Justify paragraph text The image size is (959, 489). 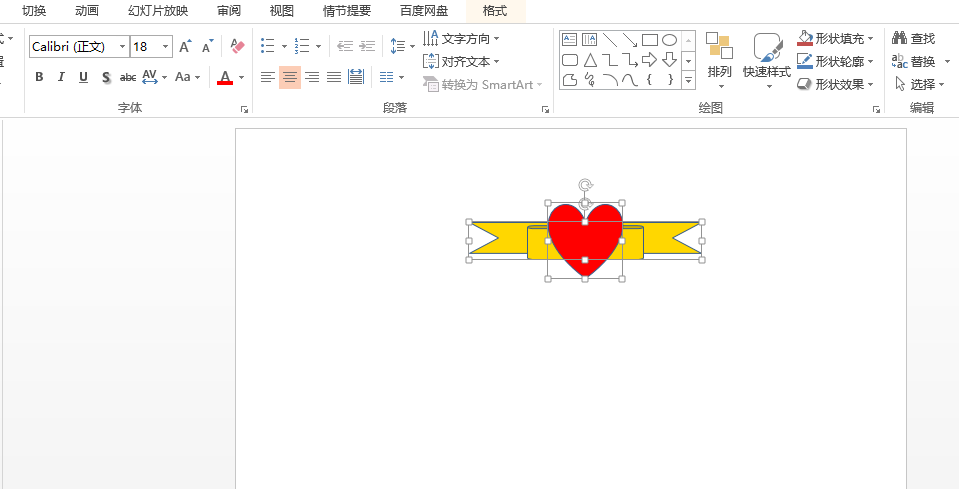(x=334, y=77)
